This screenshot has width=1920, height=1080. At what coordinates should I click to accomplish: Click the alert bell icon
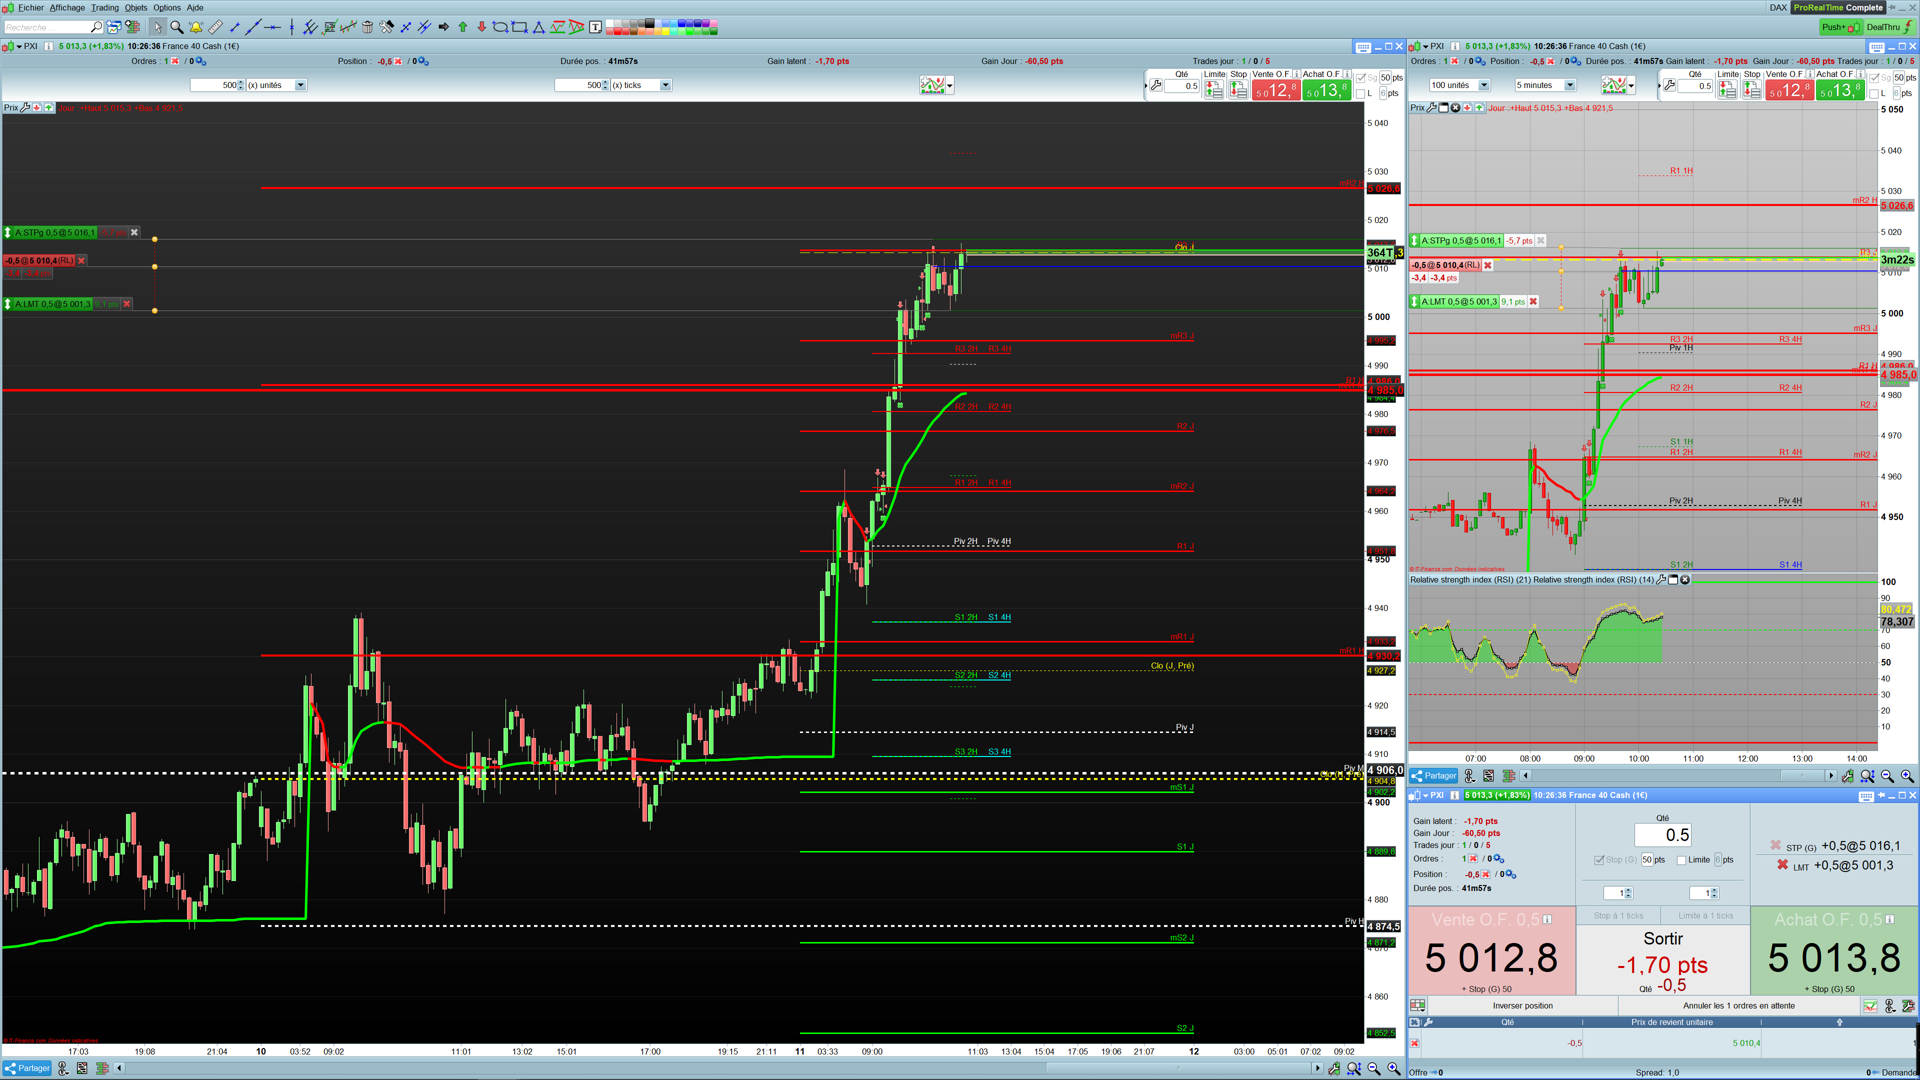[196, 27]
